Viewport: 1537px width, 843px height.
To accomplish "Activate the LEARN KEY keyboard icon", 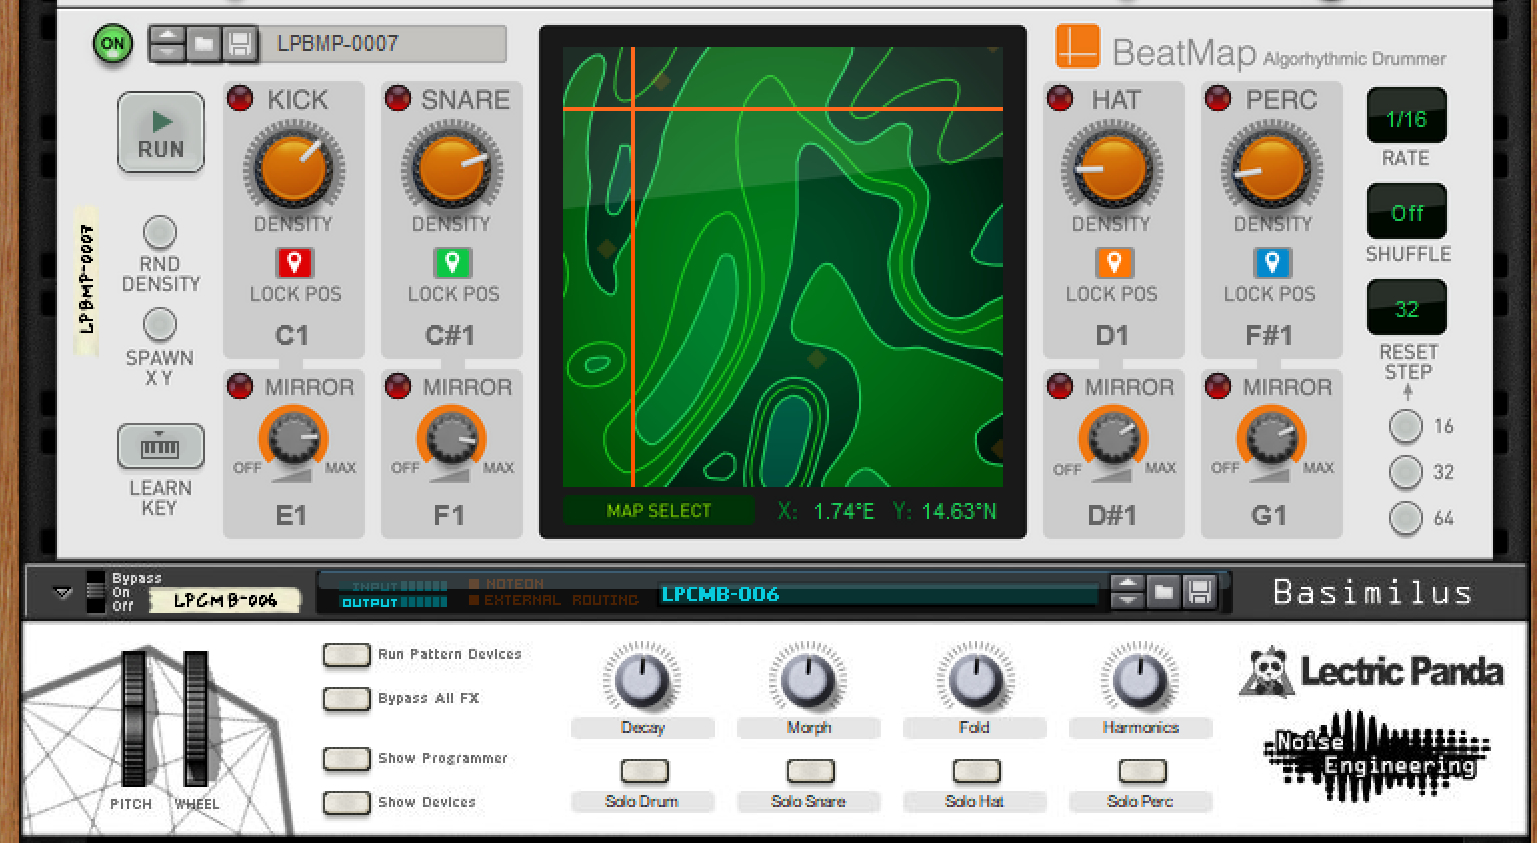I will tap(160, 447).
